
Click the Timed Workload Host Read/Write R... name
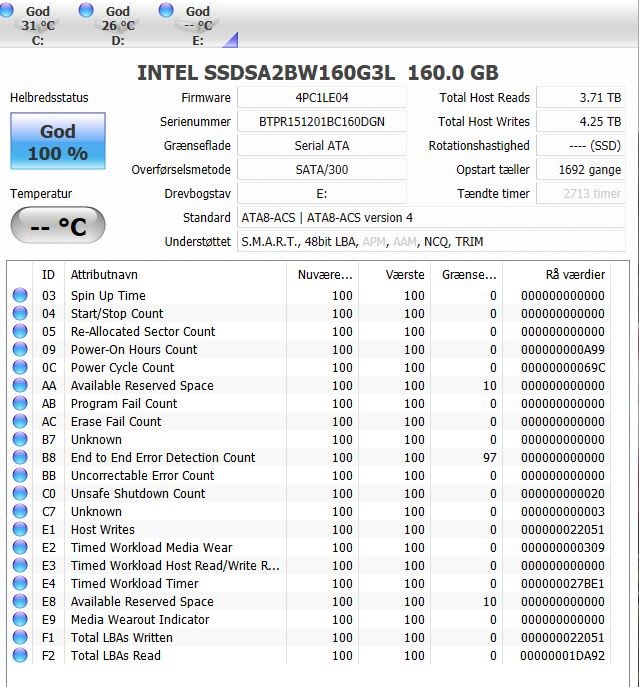(175, 566)
